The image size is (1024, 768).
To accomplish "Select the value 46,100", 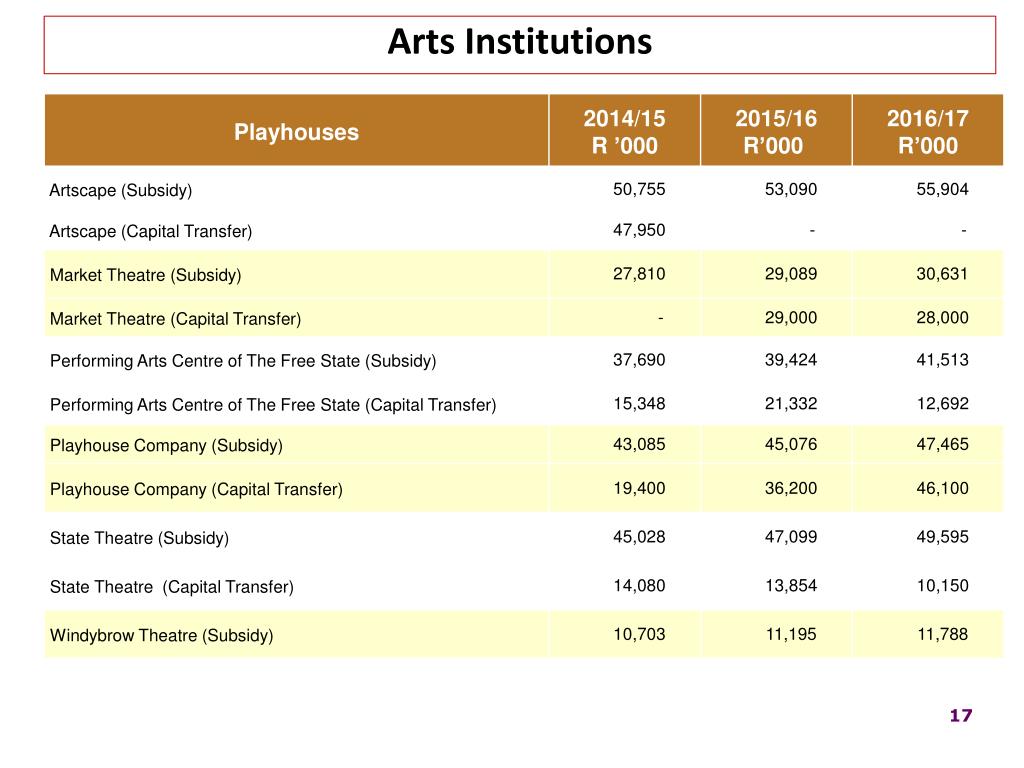I will click(x=942, y=488).
